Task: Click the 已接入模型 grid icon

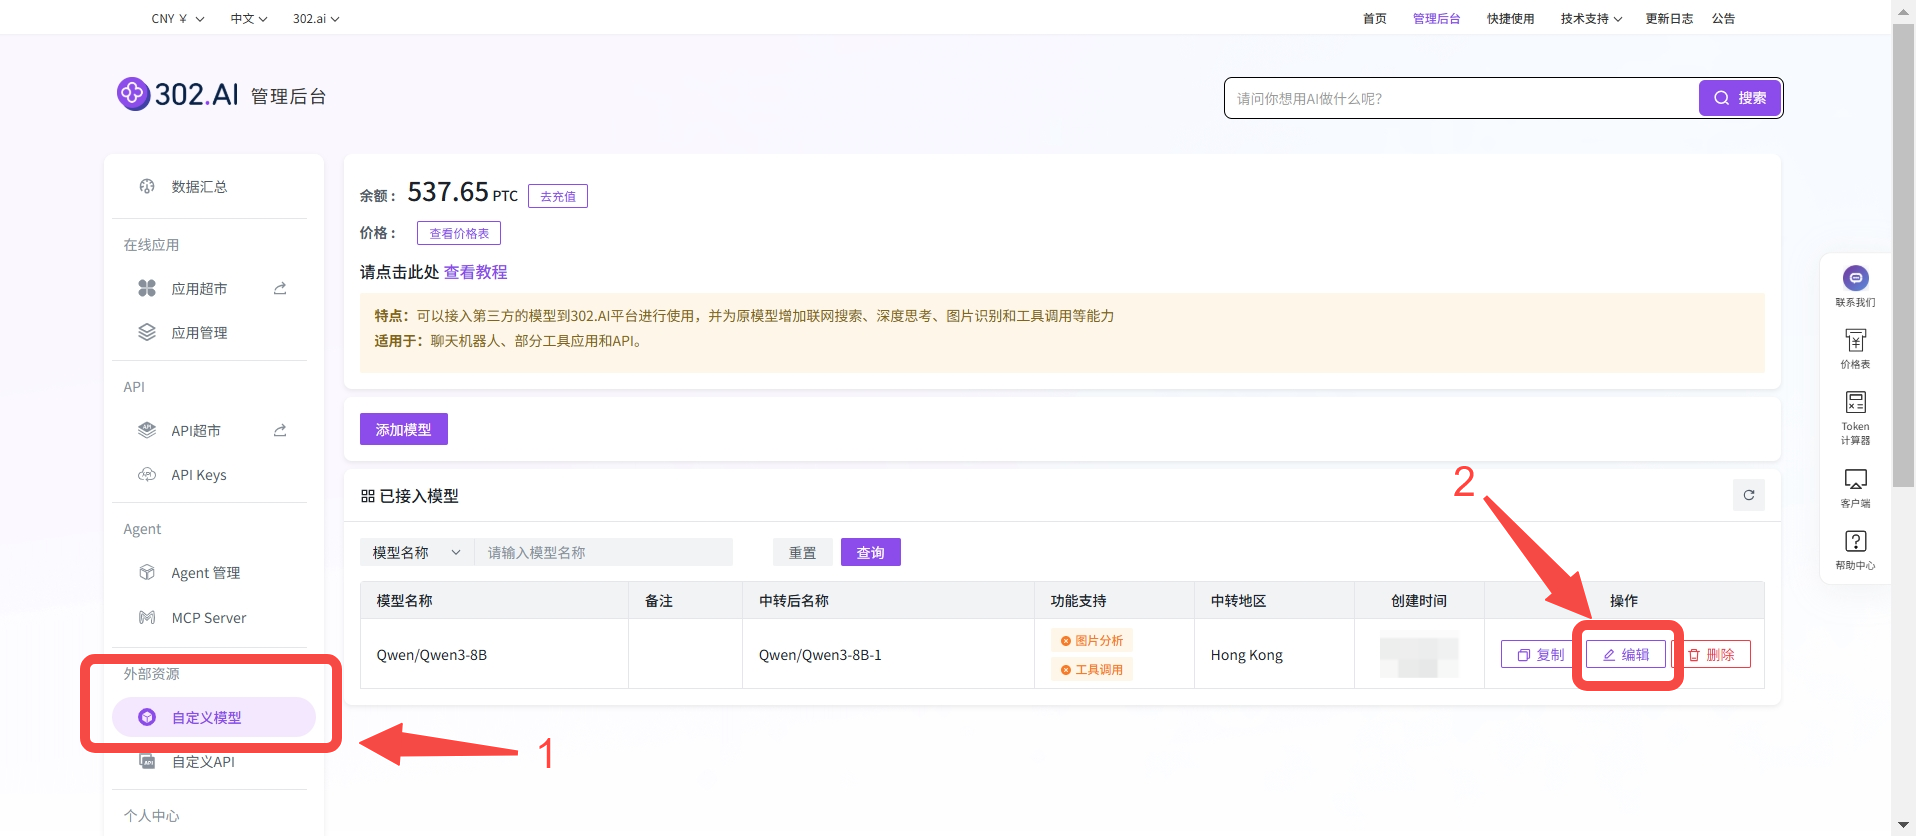Action: click(368, 496)
